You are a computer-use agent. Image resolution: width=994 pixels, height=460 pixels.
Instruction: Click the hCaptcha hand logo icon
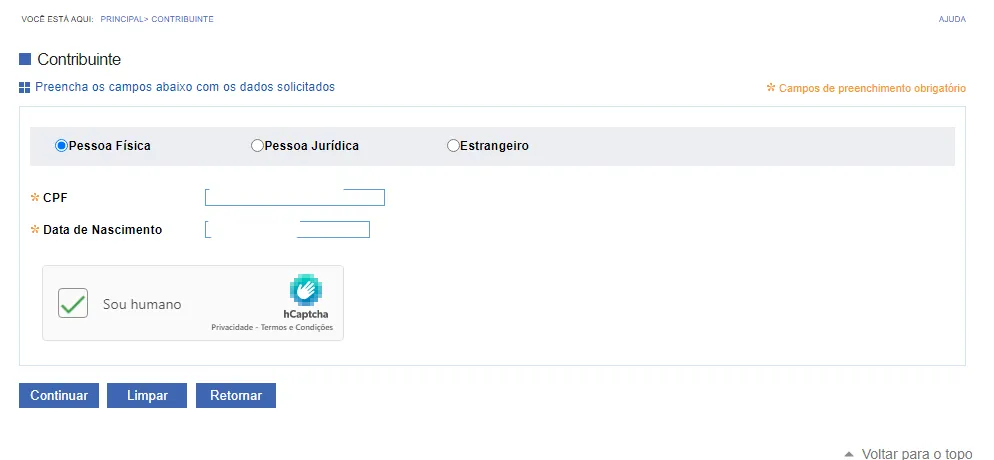[306, 290]
